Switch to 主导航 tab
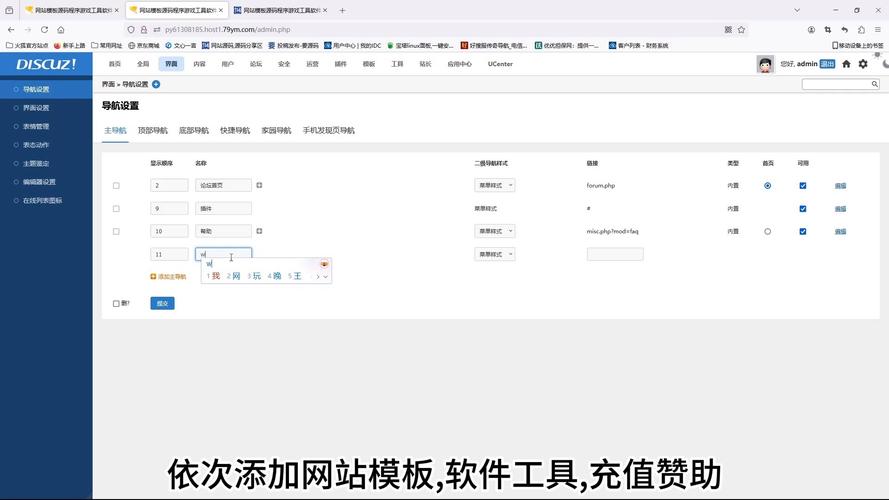This screenshot has width=889, height=500. [x=115, y=130]
